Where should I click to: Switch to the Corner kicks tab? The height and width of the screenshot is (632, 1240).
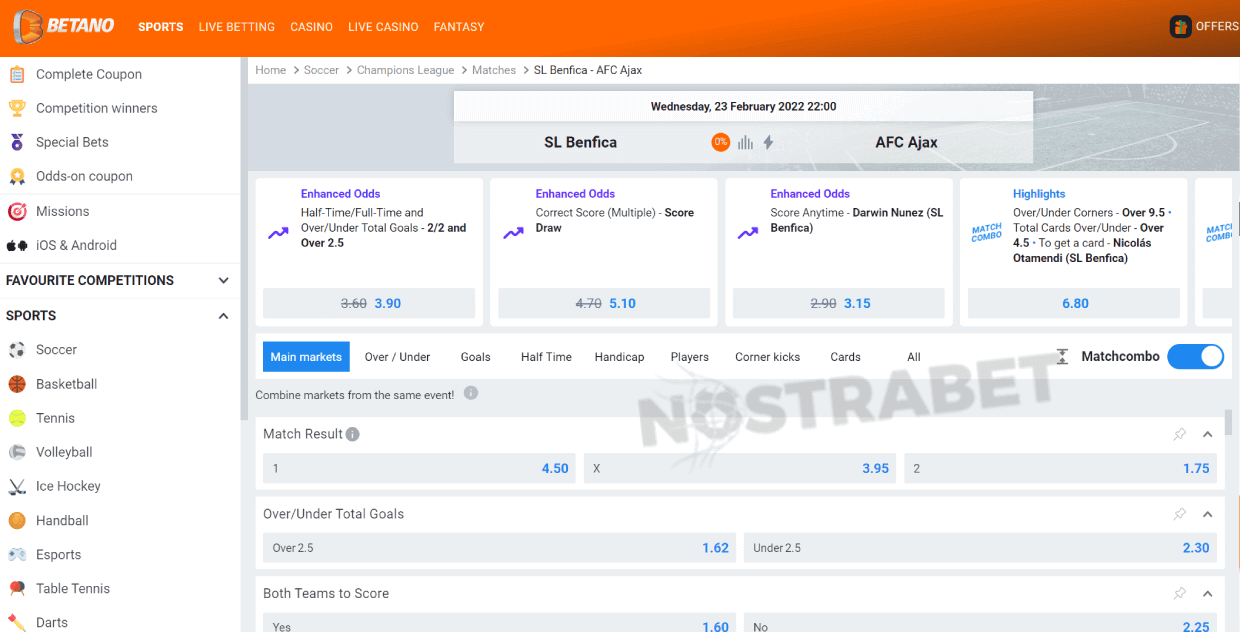[767, 357]
